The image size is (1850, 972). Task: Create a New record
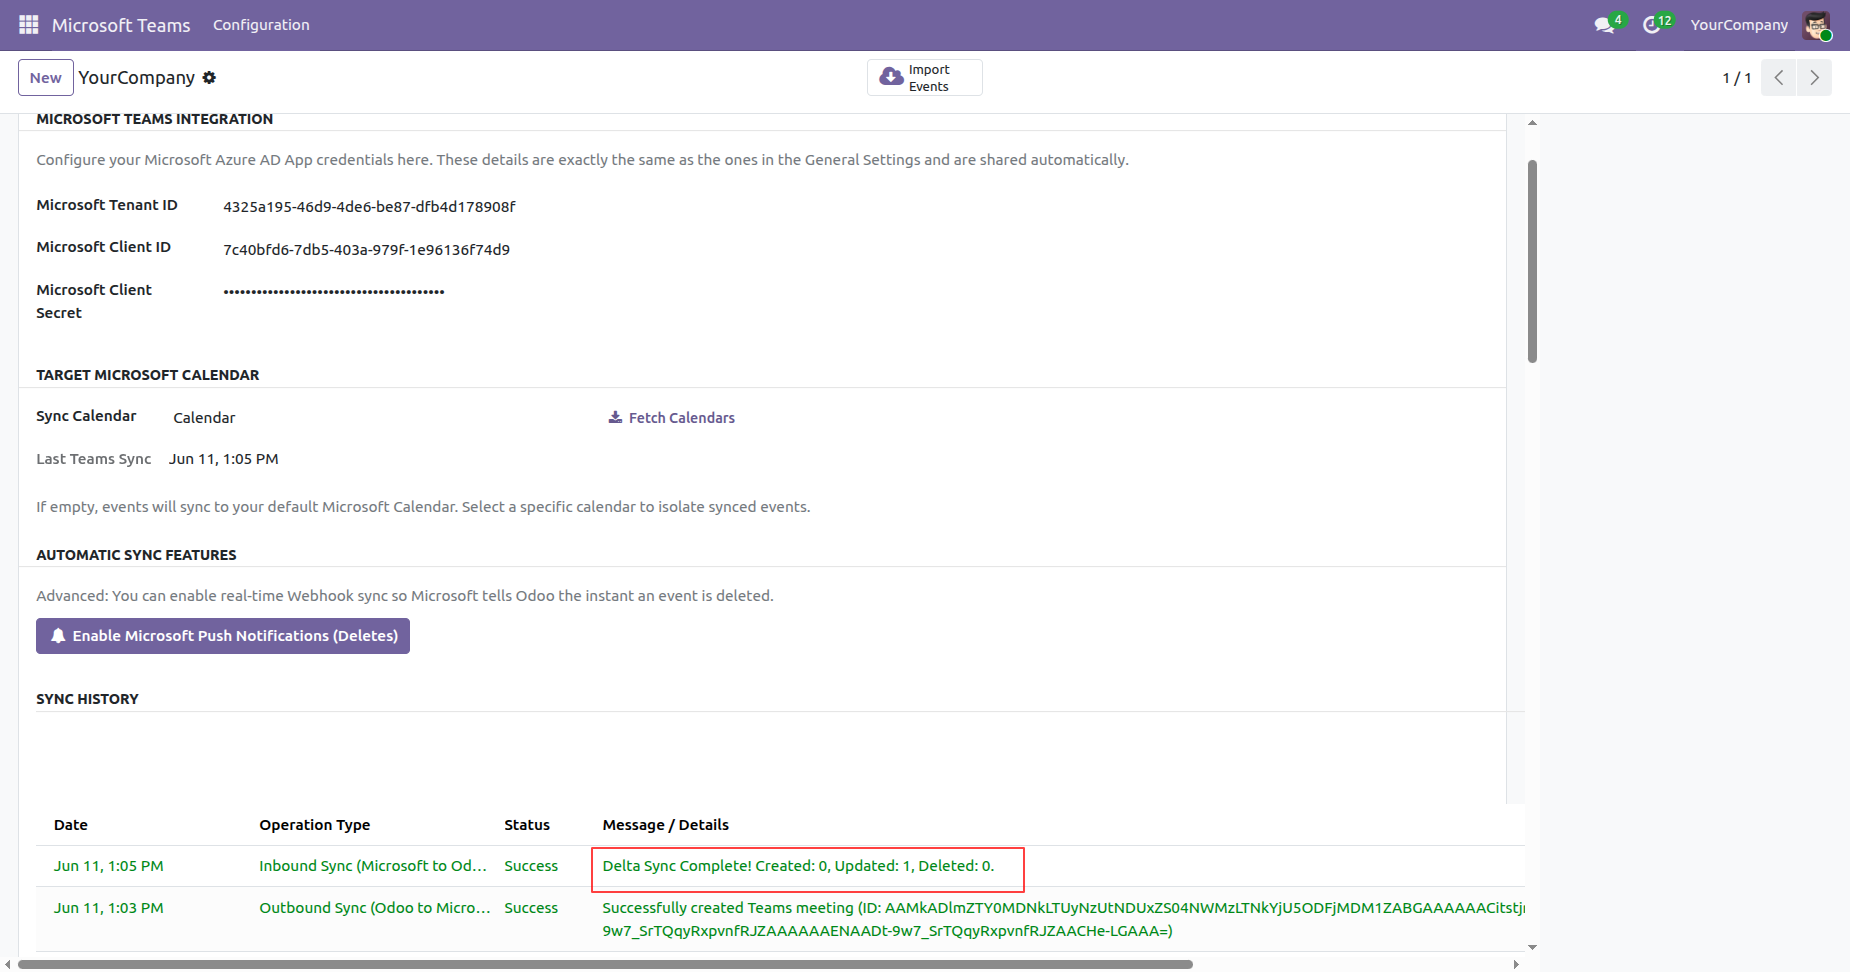(x=46, y=78)
